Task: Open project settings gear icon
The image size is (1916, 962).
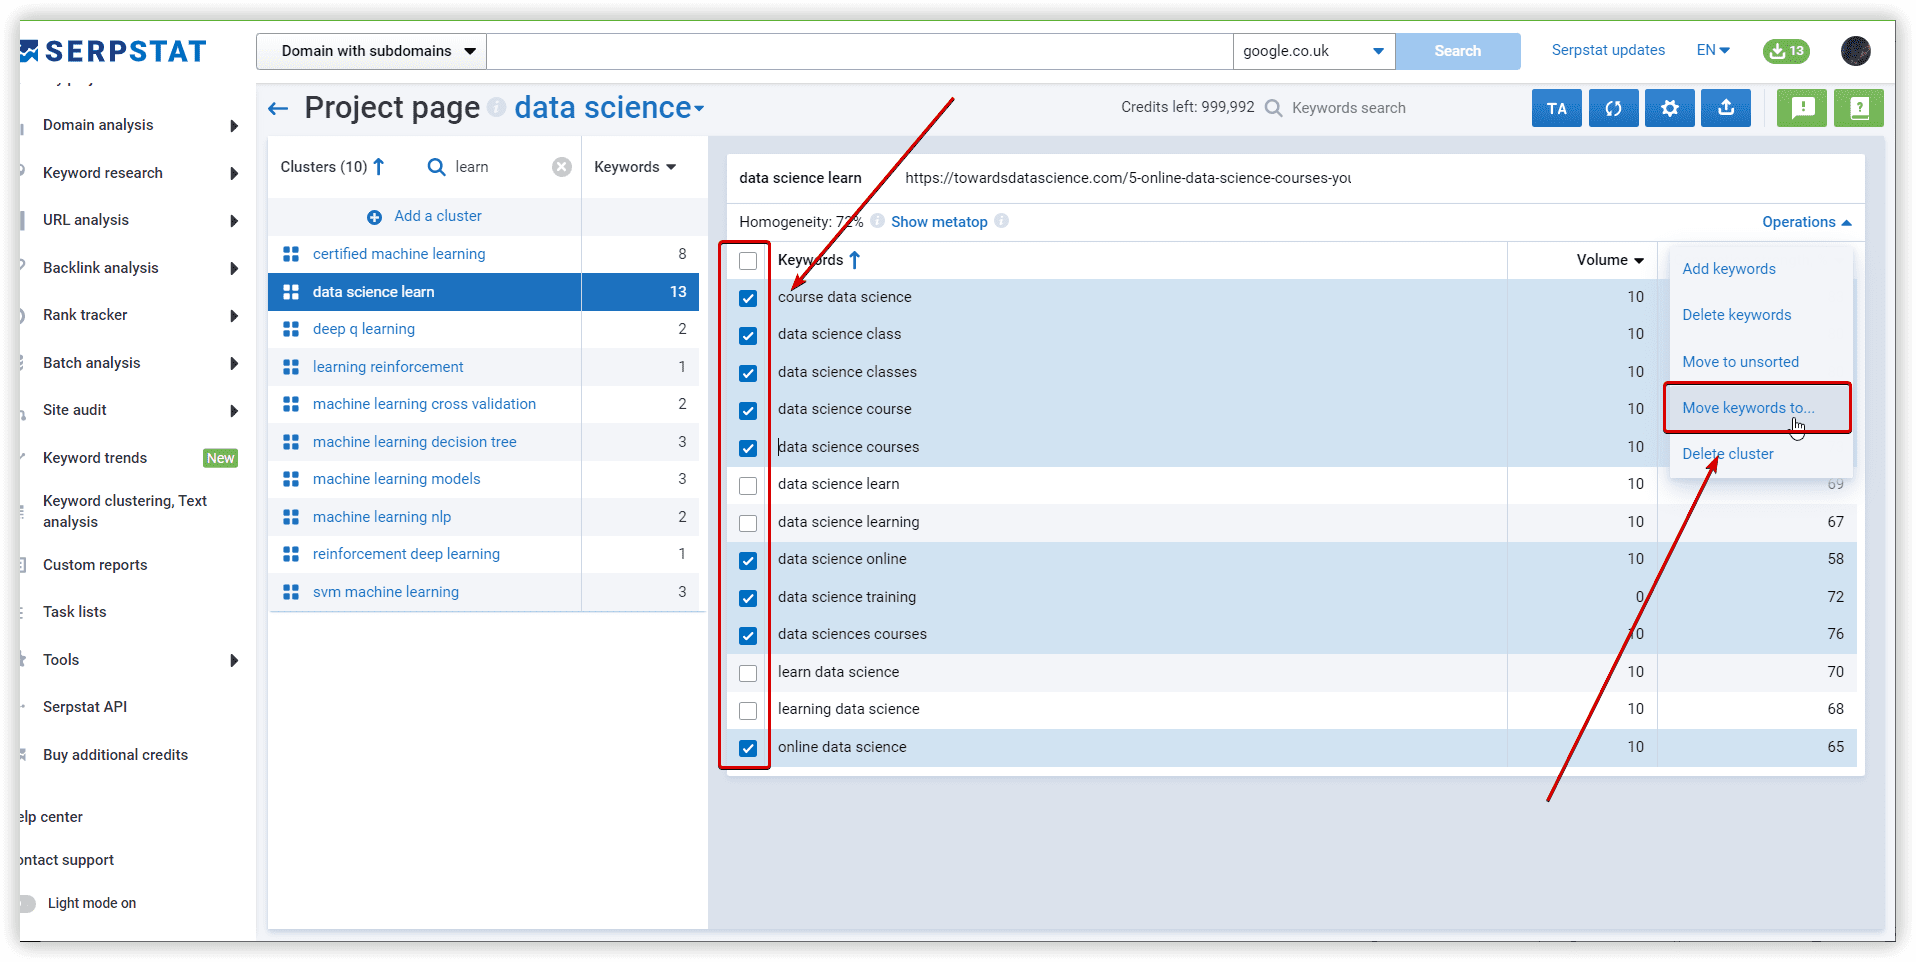Action: point(1669,108)
